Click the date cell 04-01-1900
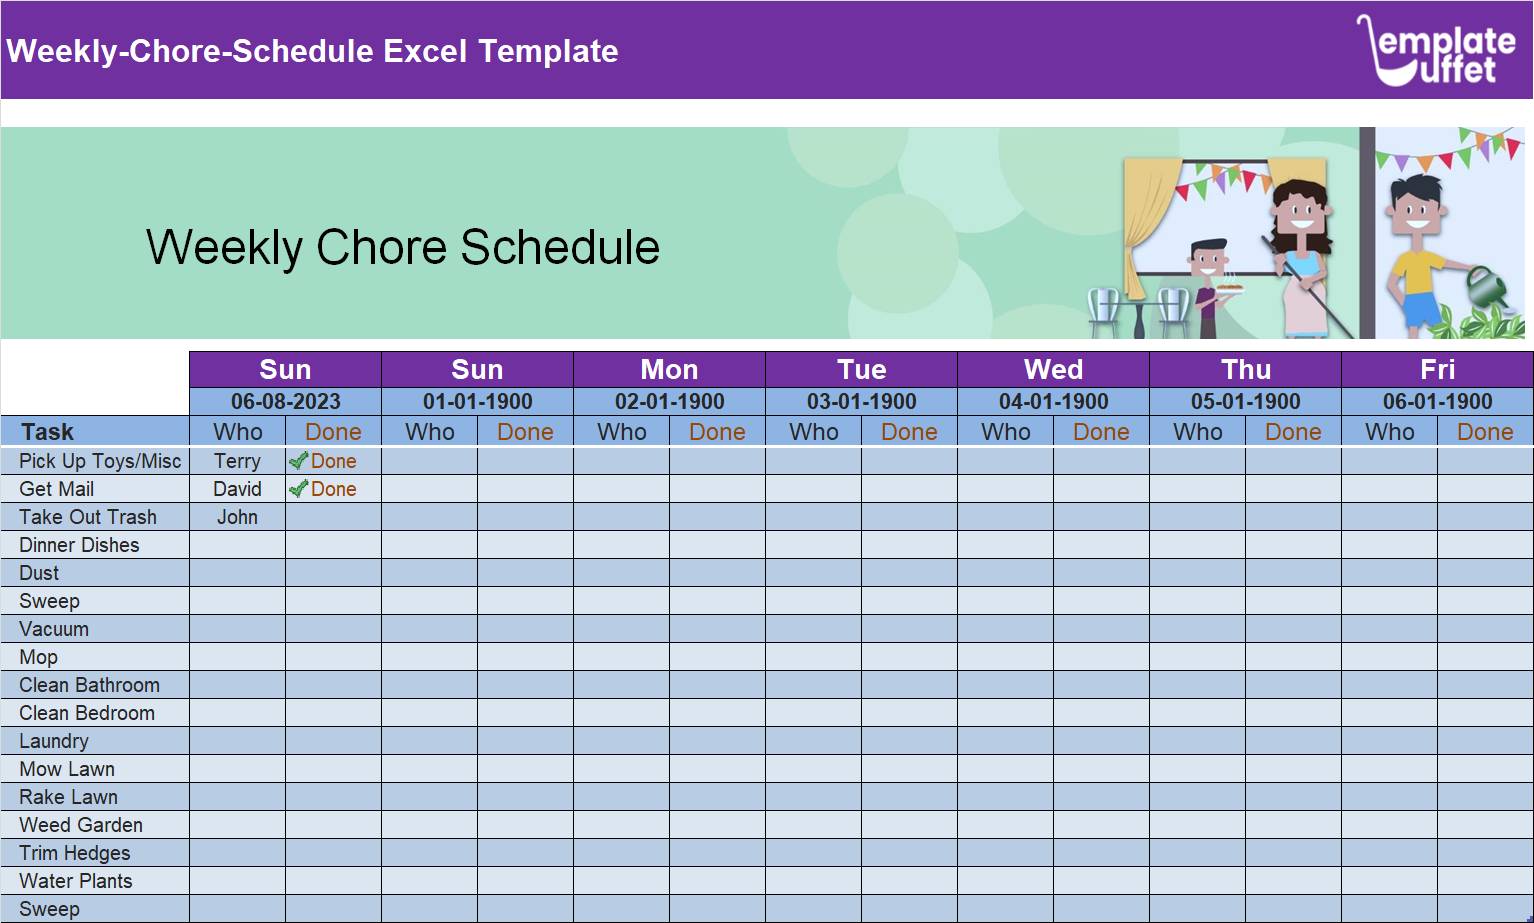Image resolution: width=1534 pixels, height=923 pixels. (x=1053, y=402)
